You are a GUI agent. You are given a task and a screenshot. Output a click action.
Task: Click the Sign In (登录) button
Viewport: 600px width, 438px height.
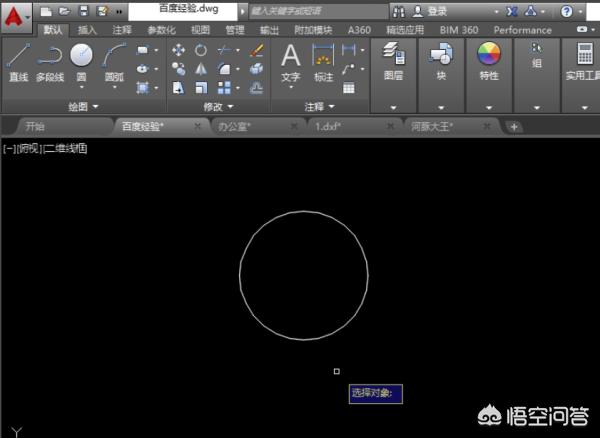click(x=437, y=11)
